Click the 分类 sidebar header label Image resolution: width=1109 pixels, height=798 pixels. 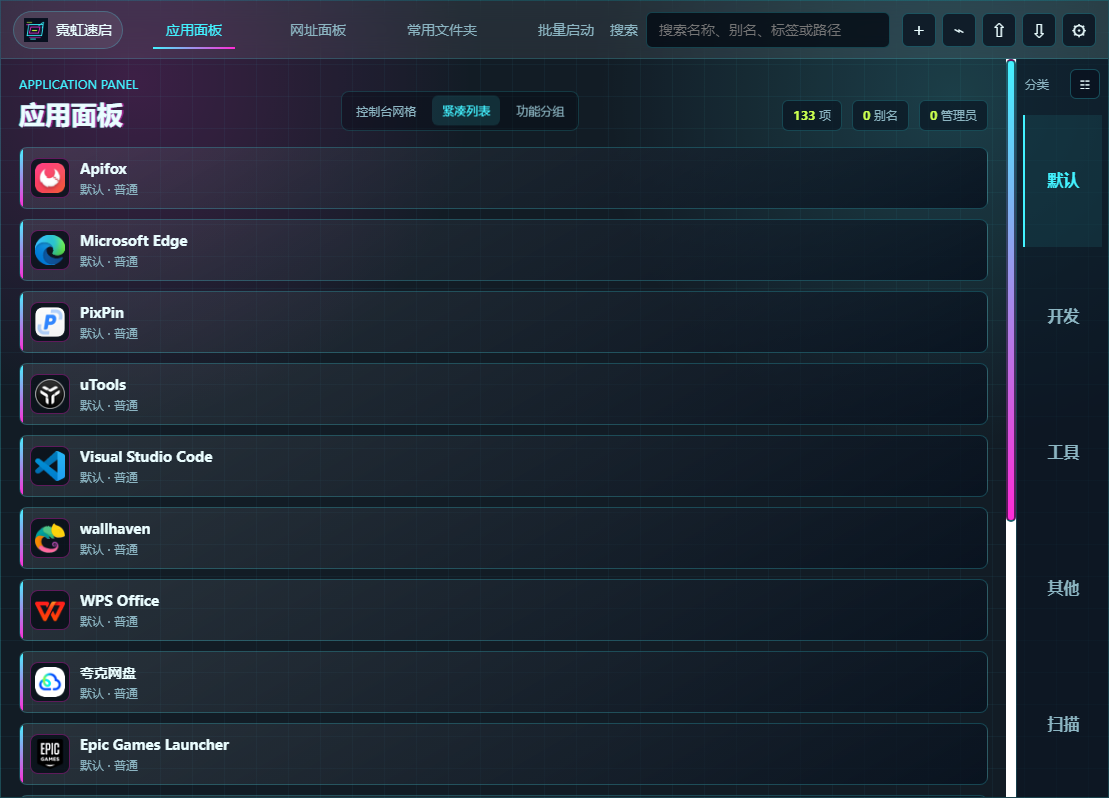pyautogui.click(x=1037, y=85)
